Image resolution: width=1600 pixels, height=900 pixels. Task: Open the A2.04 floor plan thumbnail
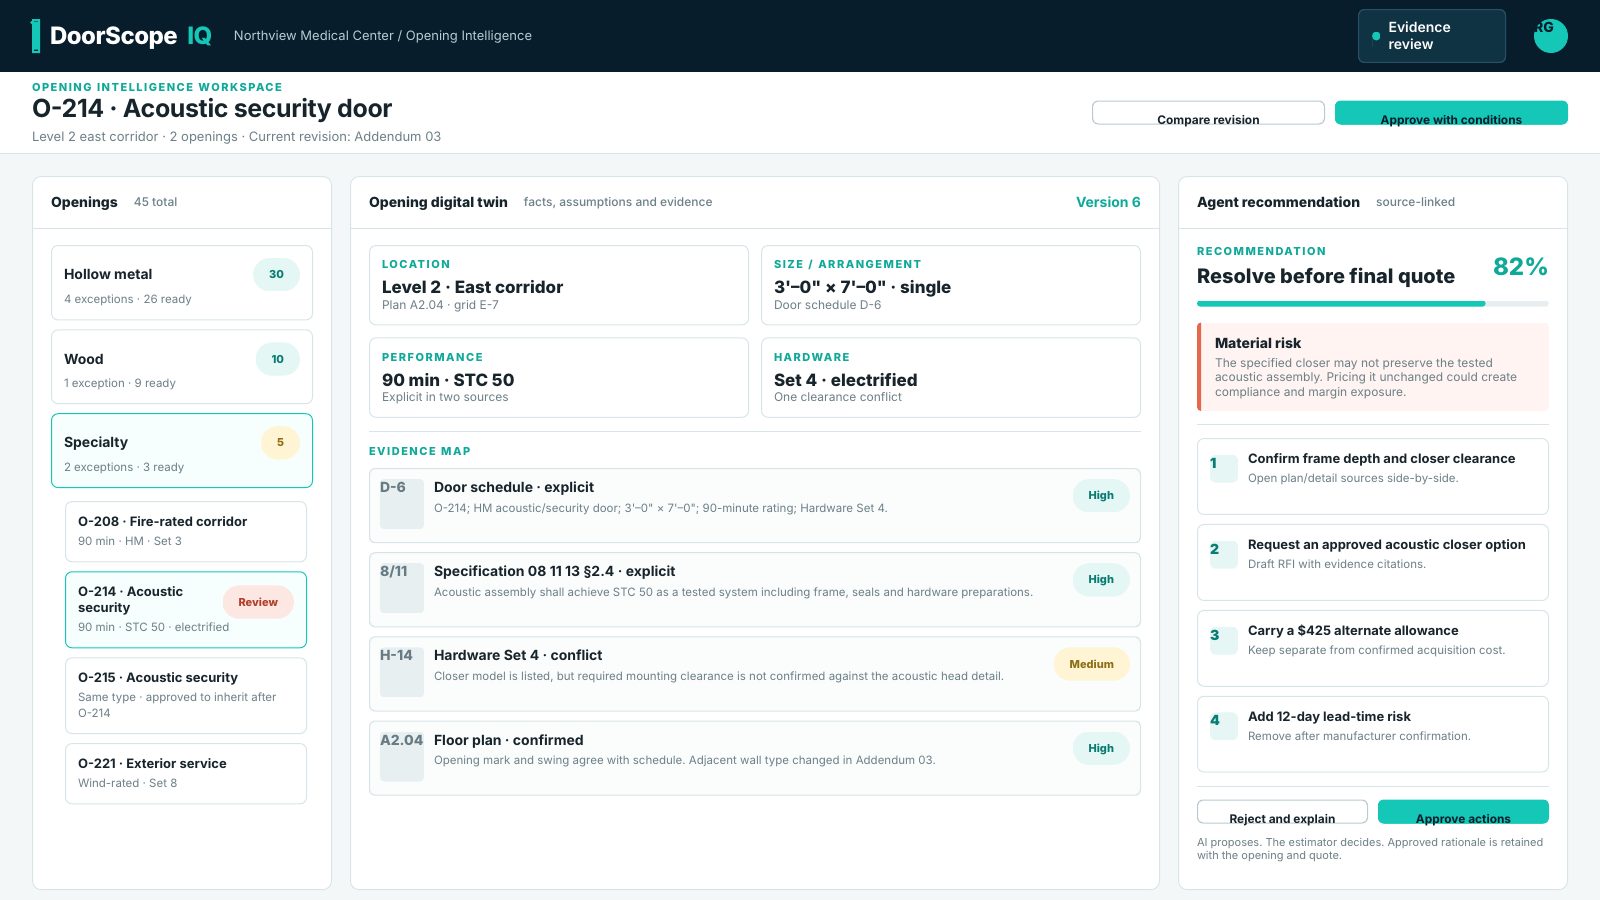(401, 757)
